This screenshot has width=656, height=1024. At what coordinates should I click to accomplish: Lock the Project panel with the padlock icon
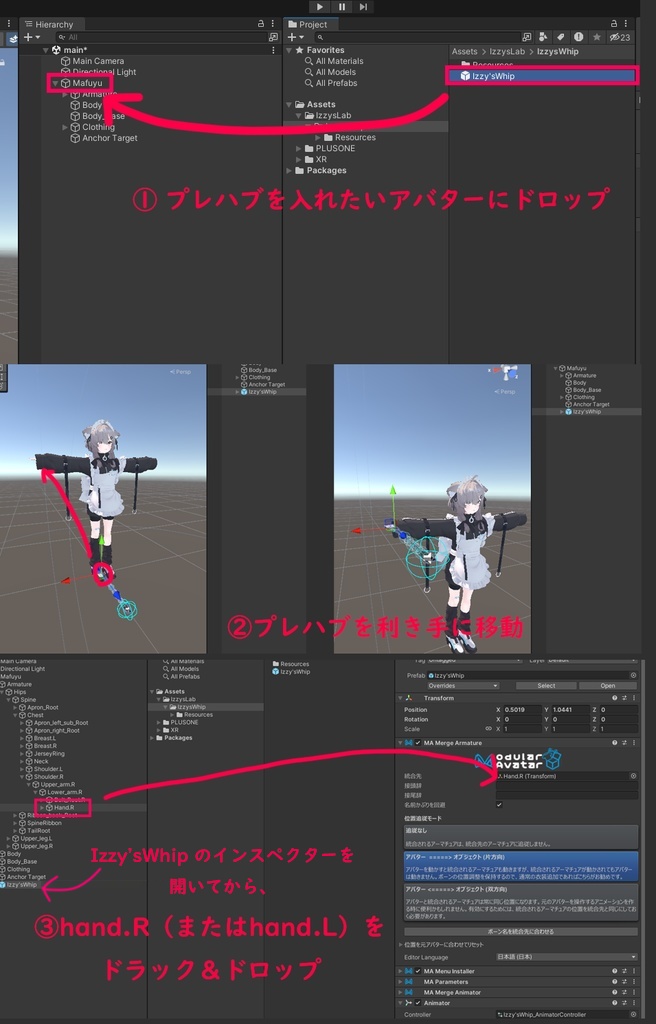coord(614,24)
